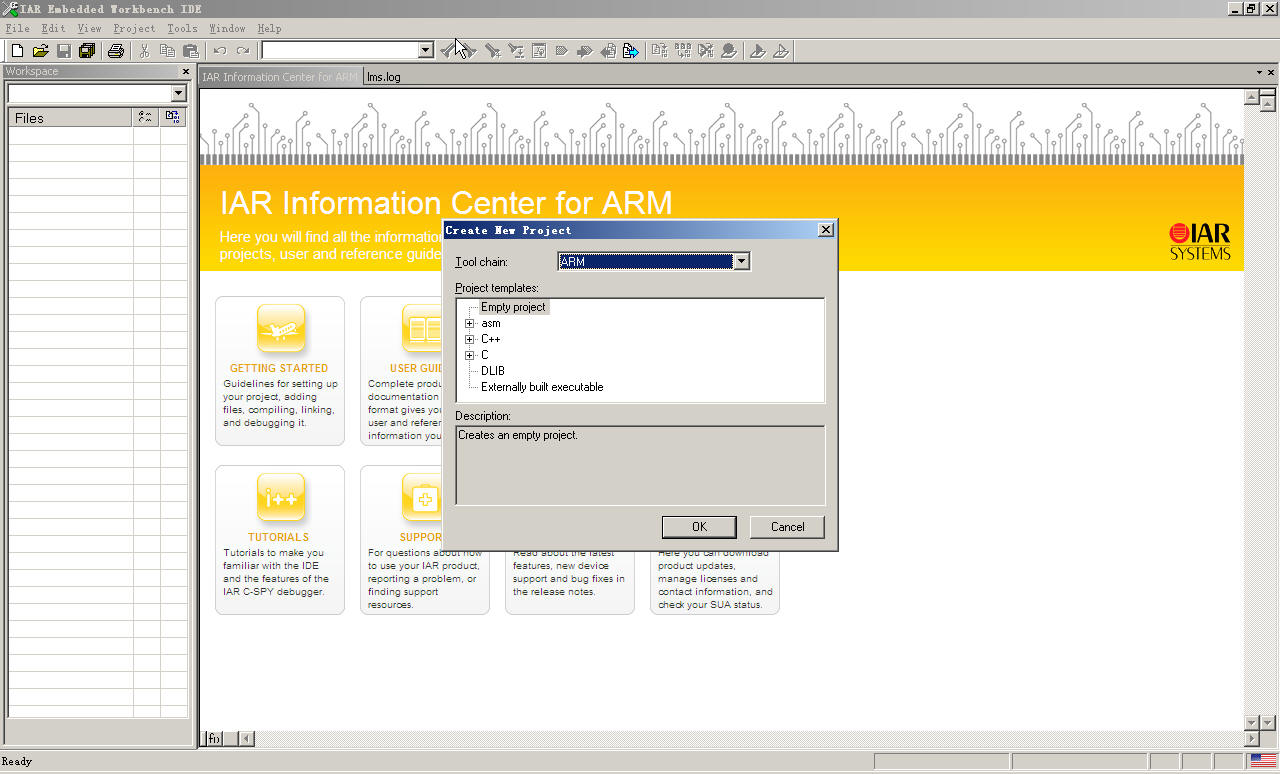Click the Toggle Breakpoint icon

(x=729, y=50)
